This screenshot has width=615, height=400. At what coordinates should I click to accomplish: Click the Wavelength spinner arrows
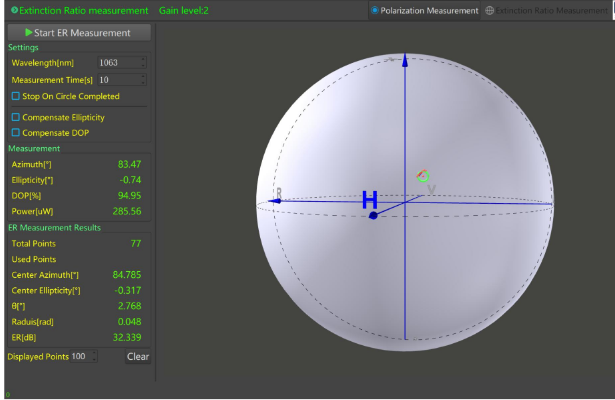point(143,63)
